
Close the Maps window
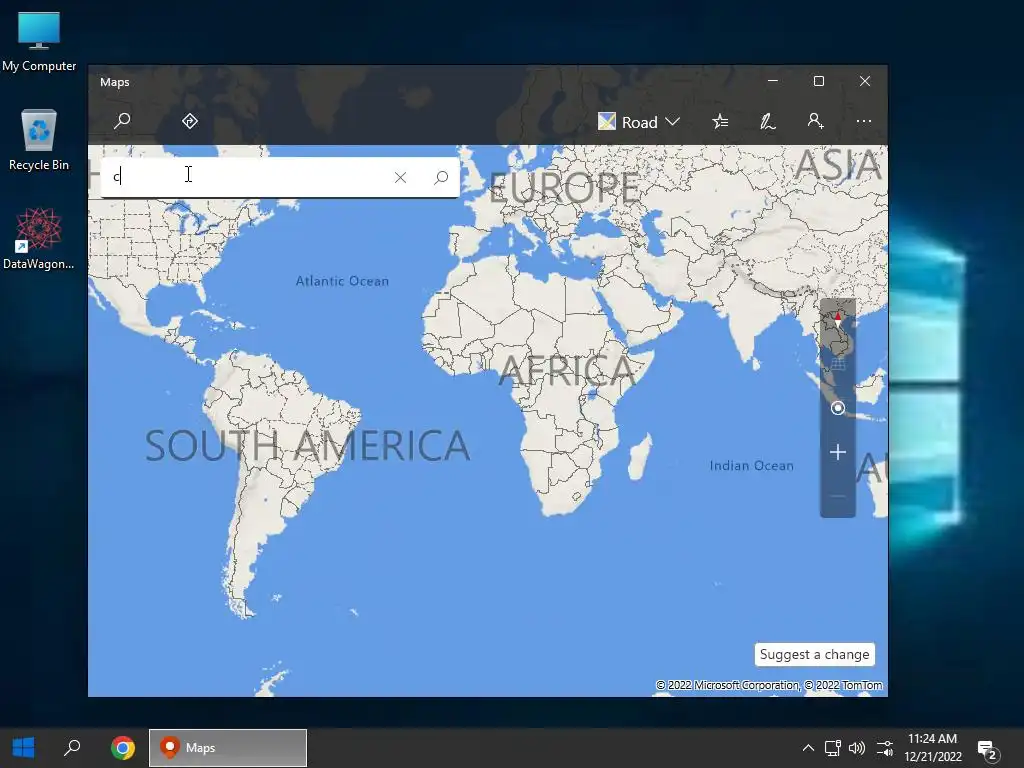(865, 81)
